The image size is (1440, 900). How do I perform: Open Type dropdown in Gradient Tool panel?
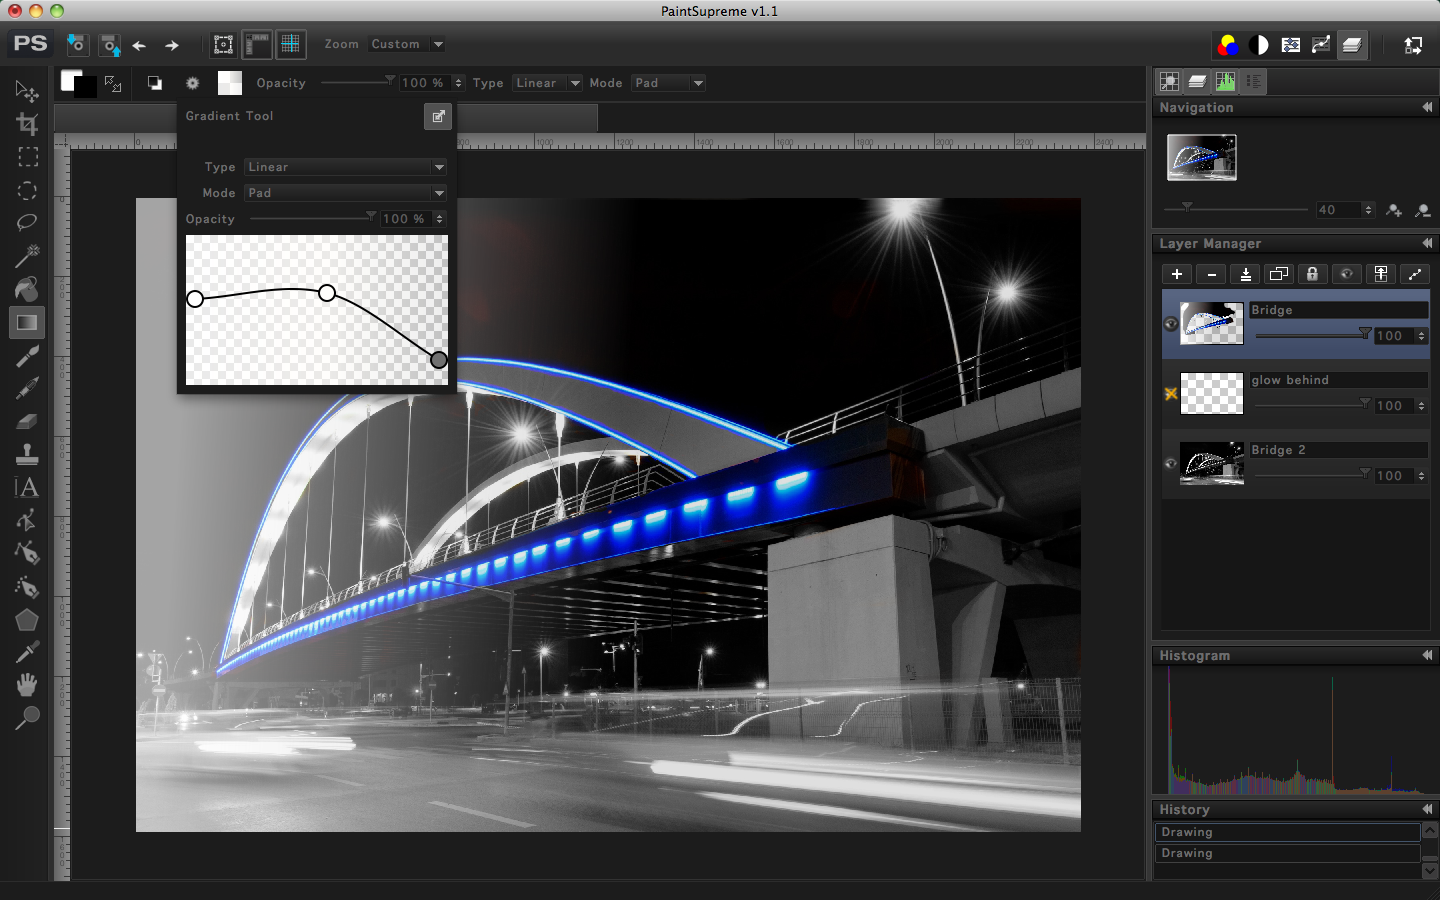(x=345, y=167)
